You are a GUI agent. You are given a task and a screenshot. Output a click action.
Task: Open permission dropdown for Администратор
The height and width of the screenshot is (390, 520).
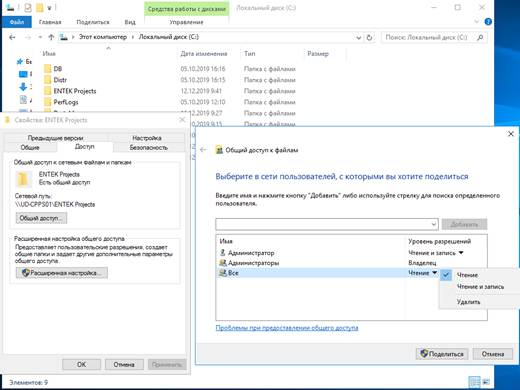click(x=461, y=253)
